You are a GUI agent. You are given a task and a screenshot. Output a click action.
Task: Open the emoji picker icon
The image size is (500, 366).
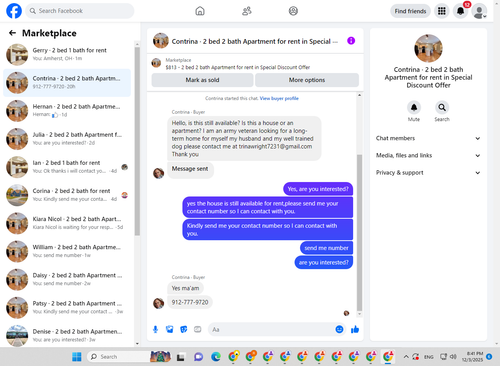339,329
